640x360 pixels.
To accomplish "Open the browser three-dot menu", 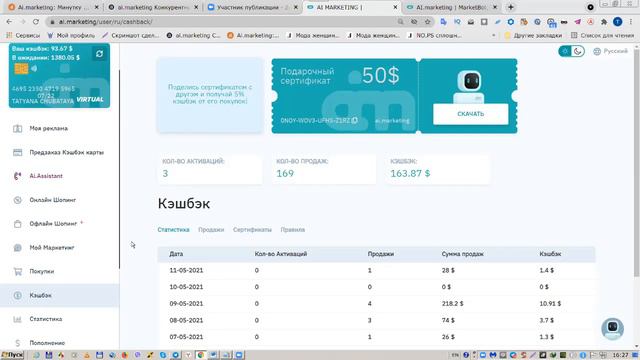I will click(631, 22).
